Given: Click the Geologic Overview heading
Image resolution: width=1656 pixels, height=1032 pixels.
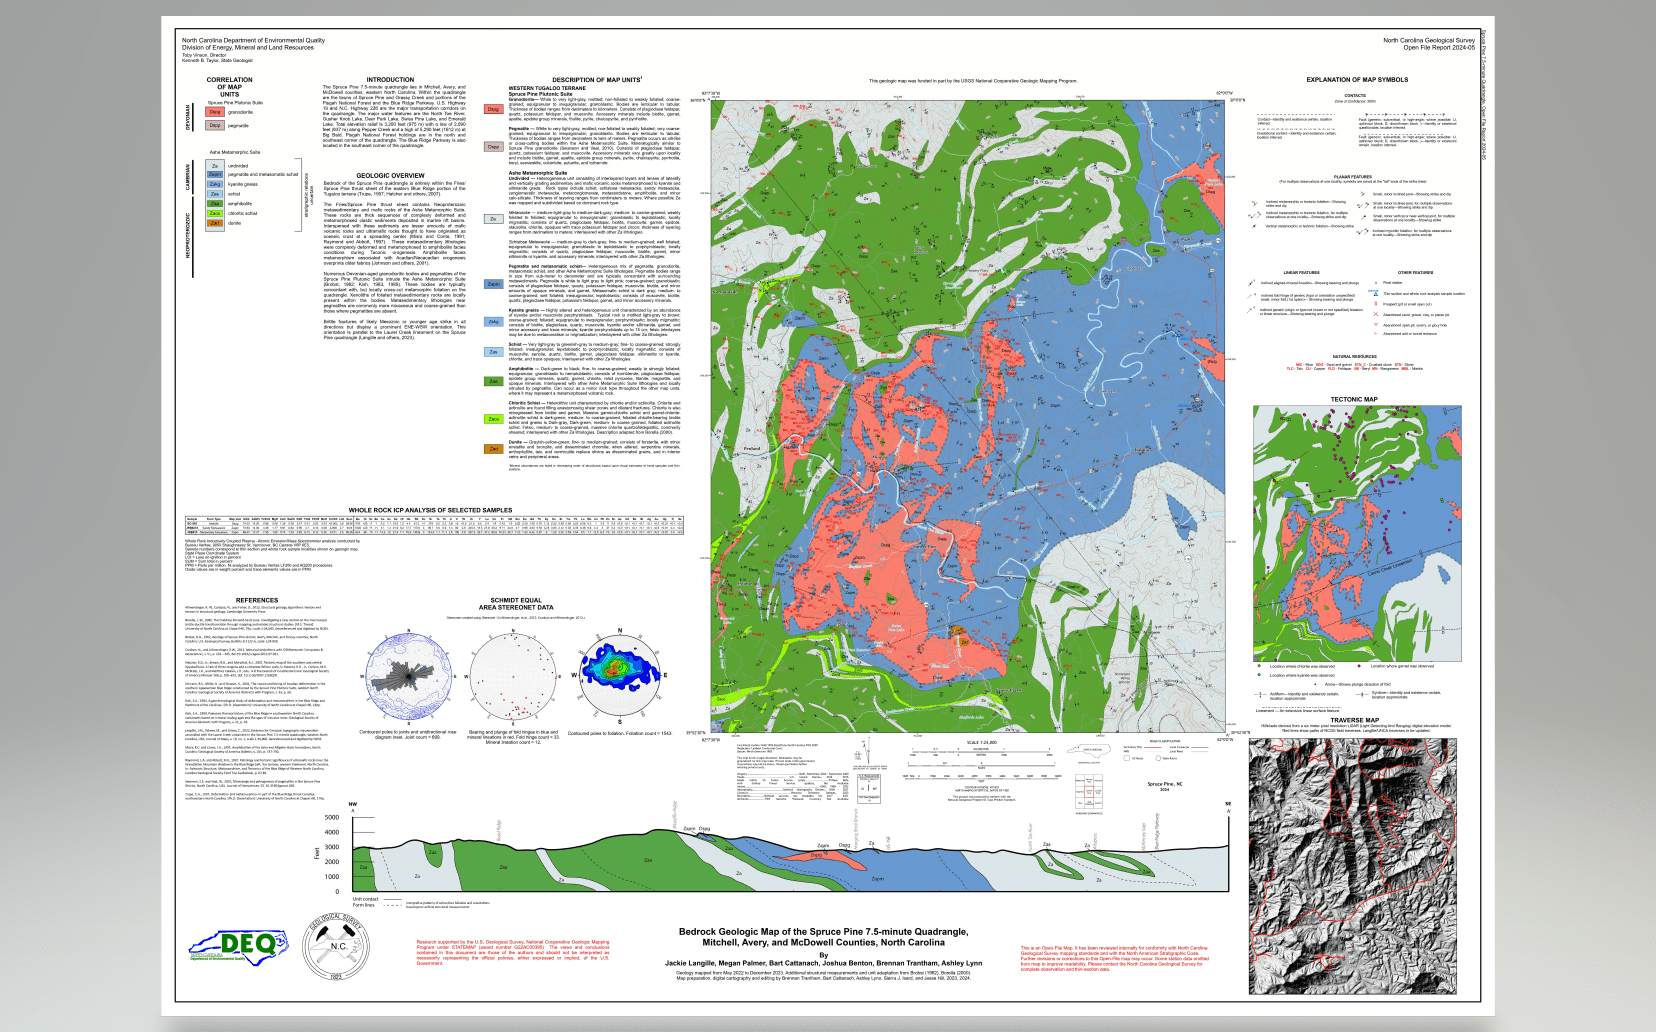Looking at the screenshot, I should pyautogui.click(x=390, y=175).
